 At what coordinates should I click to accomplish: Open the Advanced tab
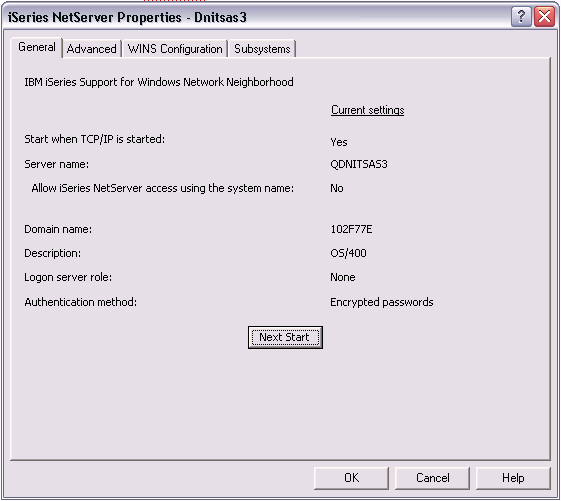92,49
